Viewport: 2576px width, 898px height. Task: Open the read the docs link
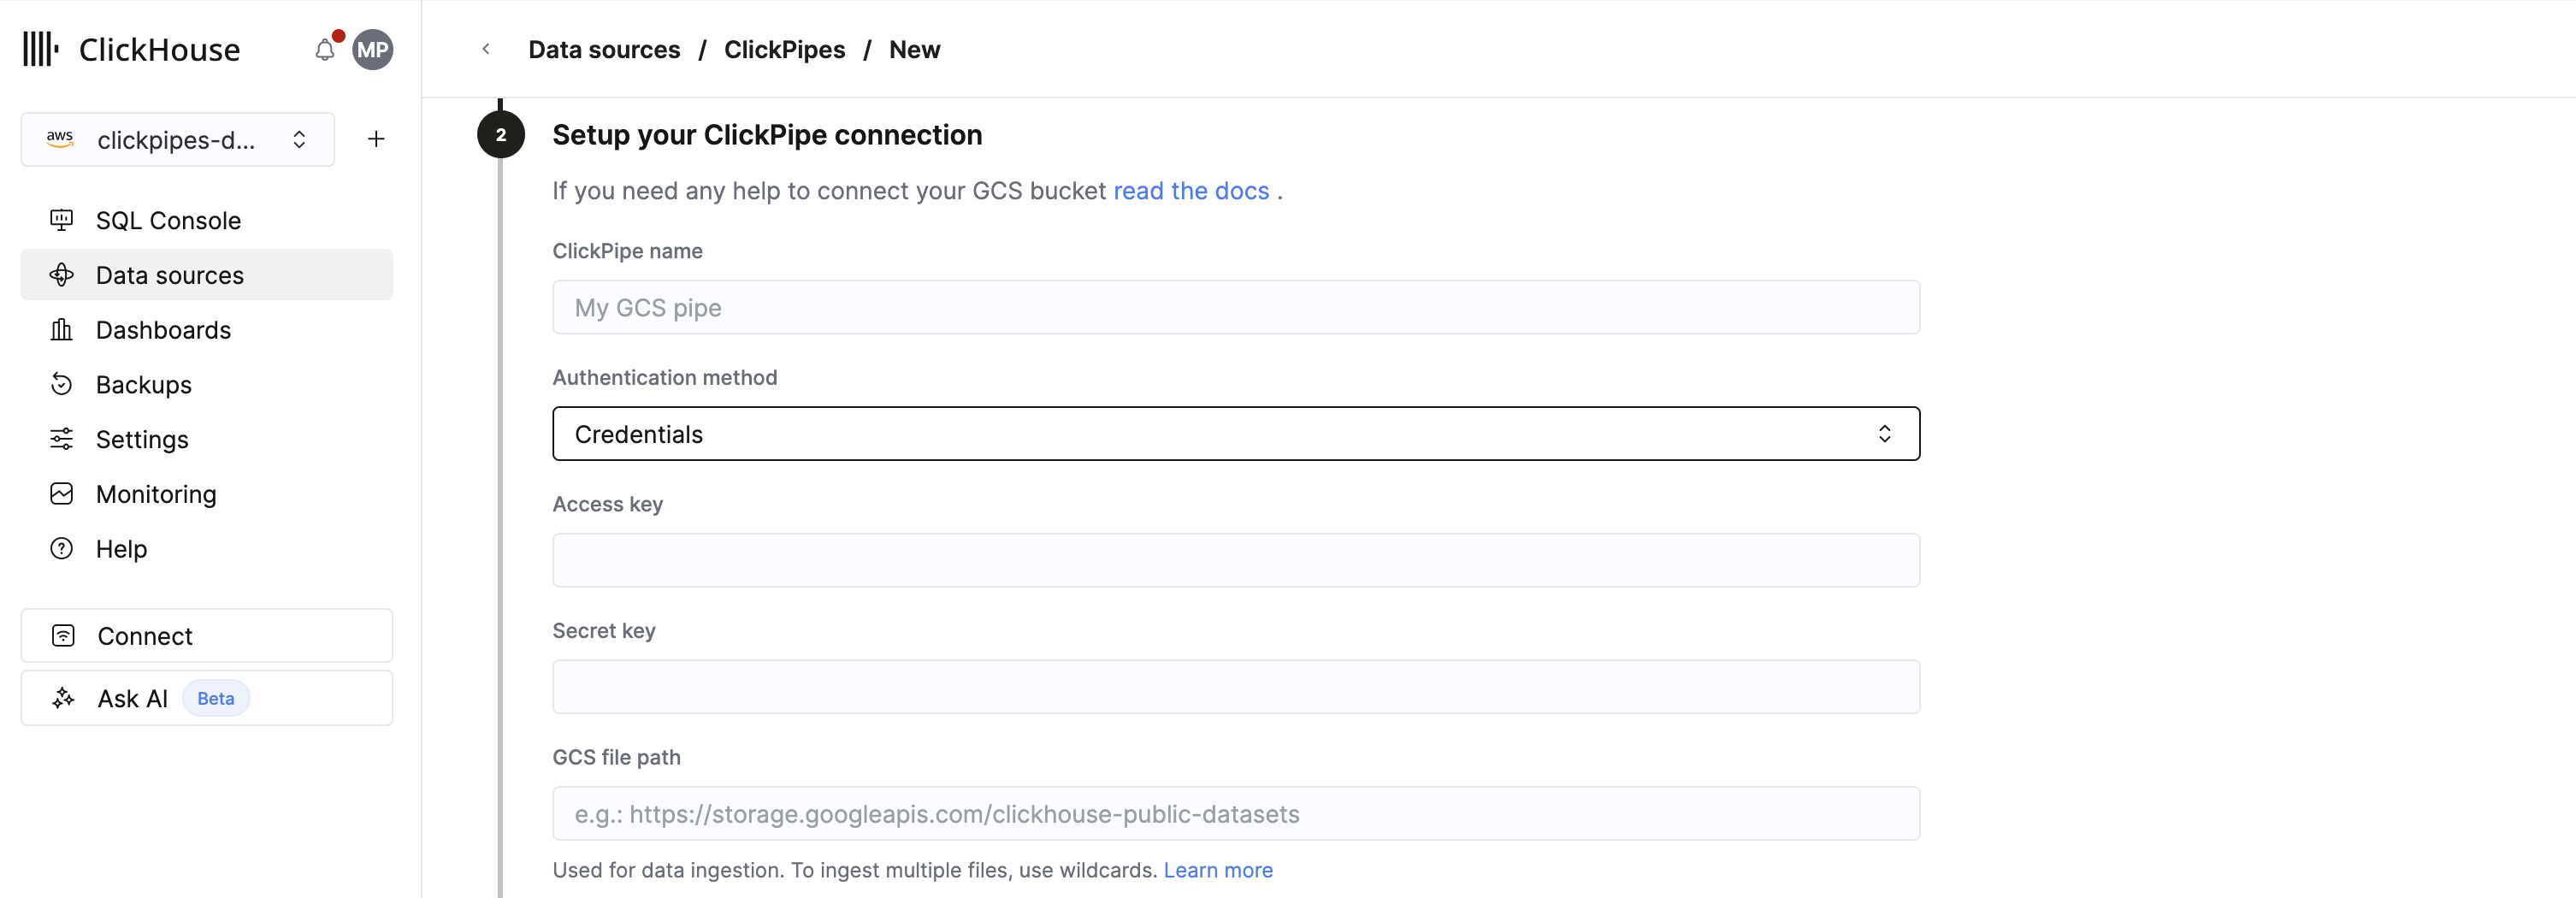pos(1190,191)
